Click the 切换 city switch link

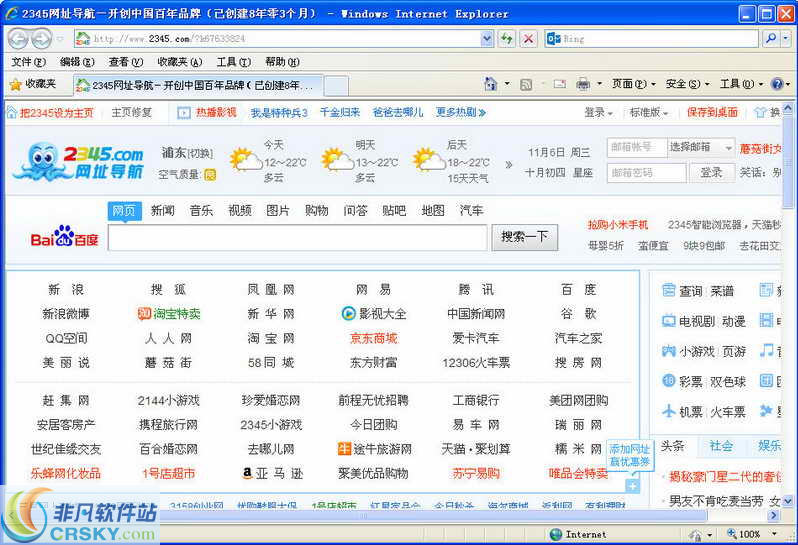(201, 153)
